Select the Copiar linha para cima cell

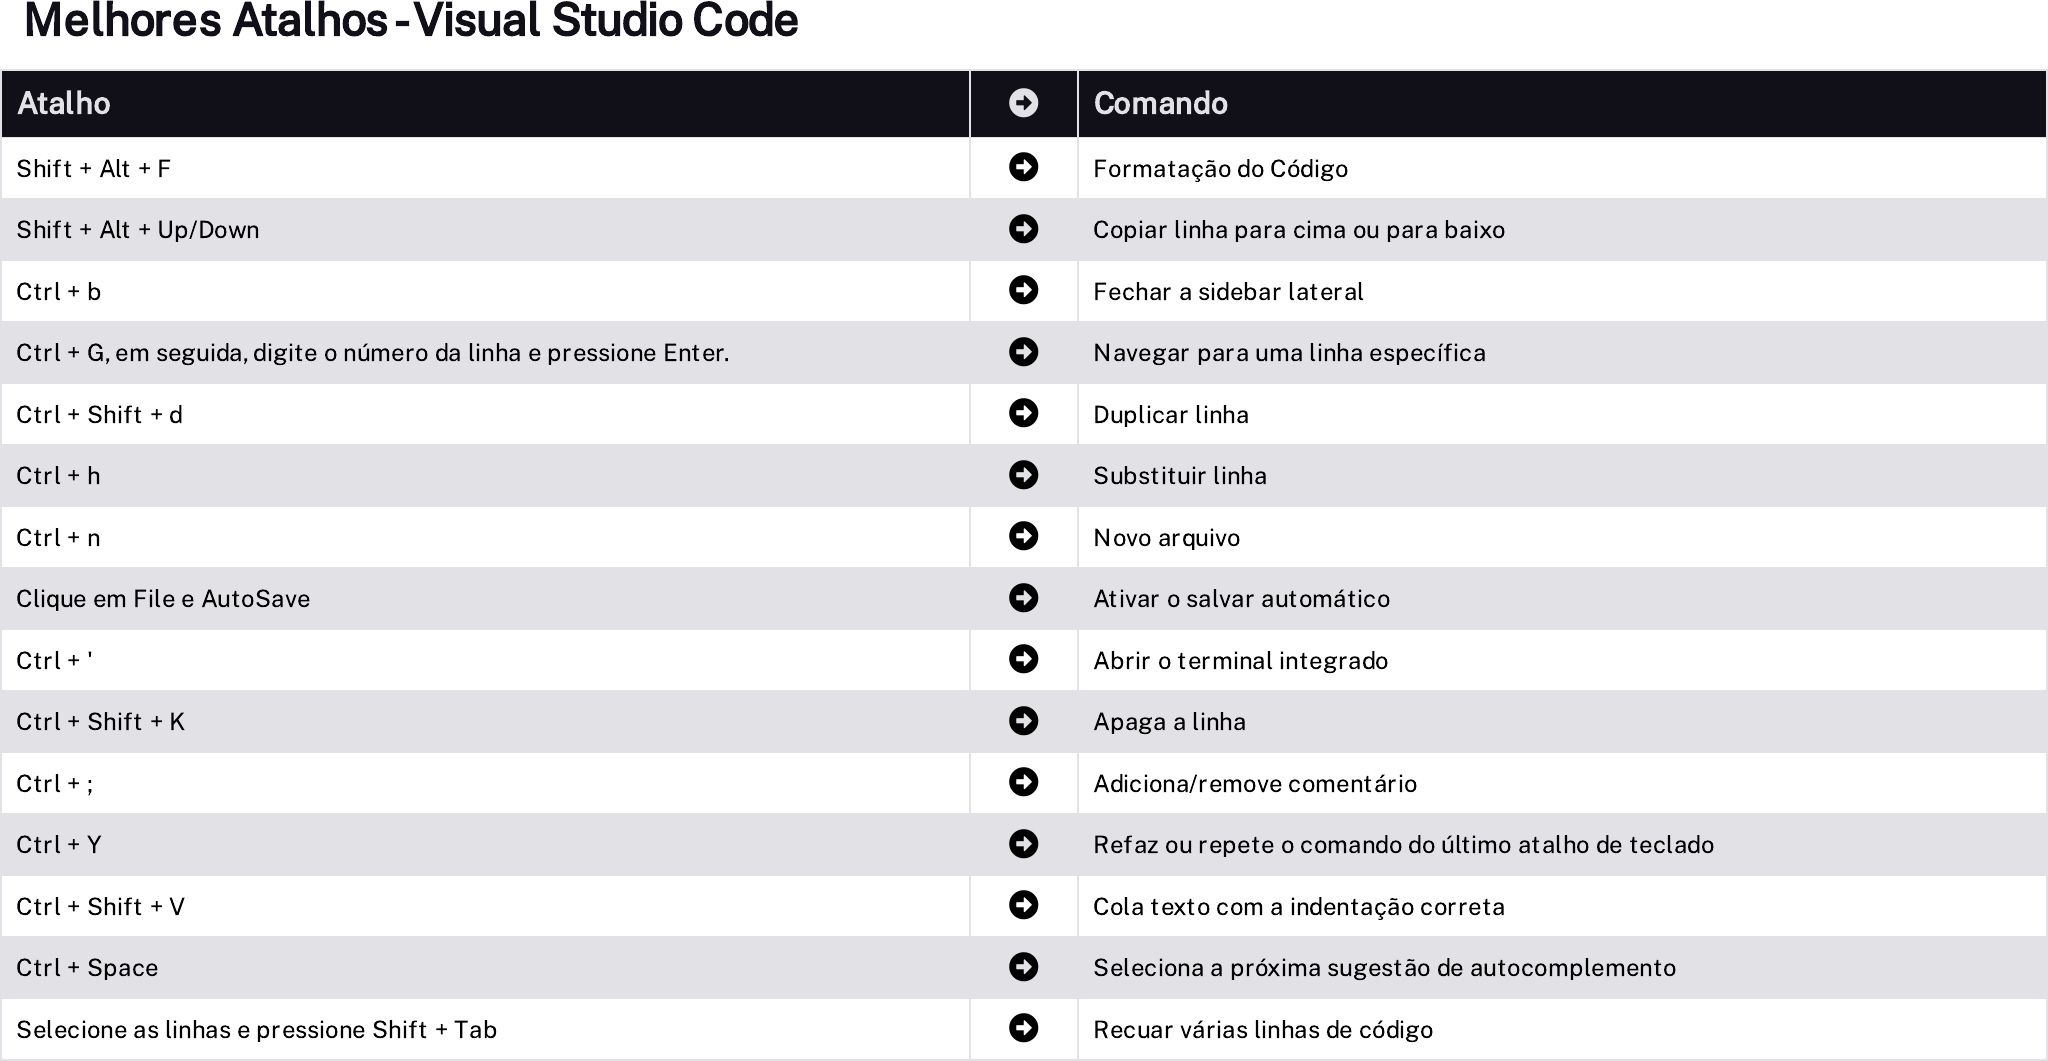(1562, 230)
